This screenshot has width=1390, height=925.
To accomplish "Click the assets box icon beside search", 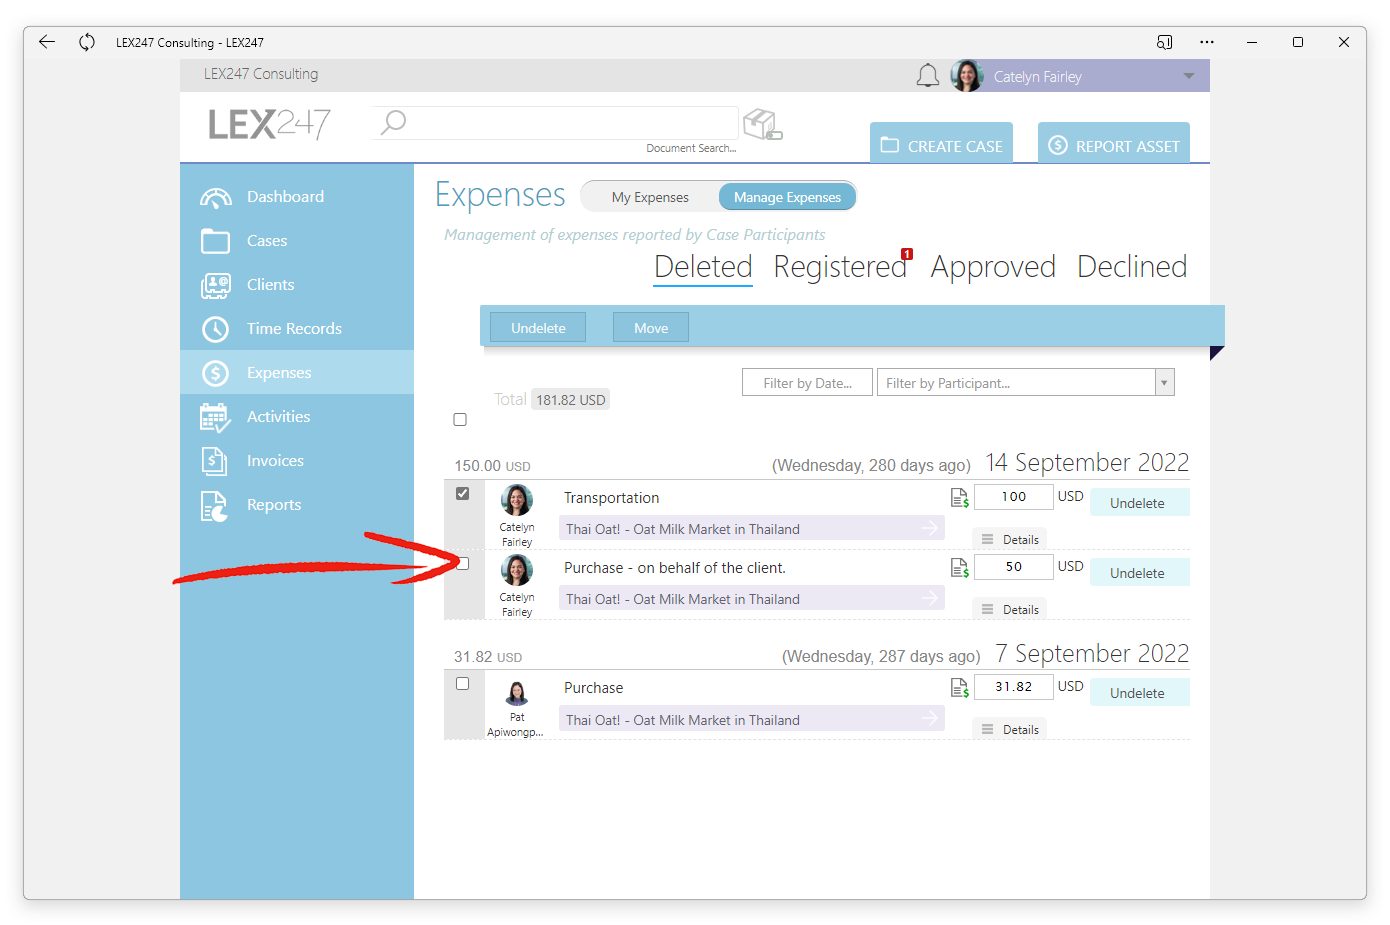I will [x=762, y=124].
